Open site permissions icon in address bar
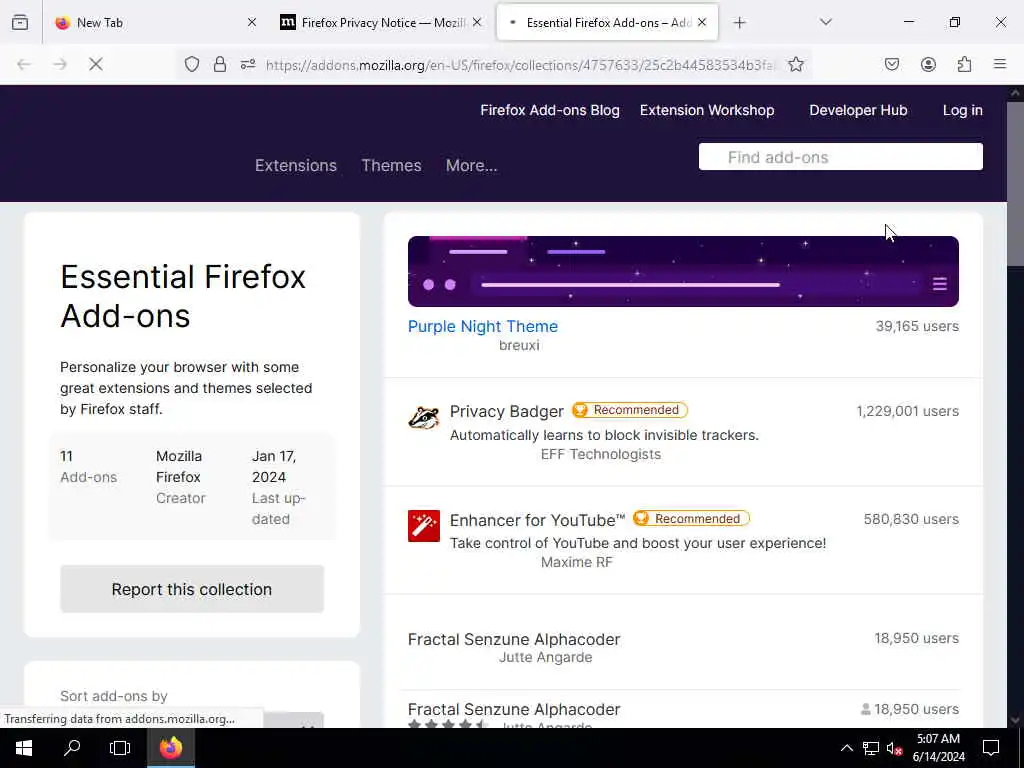The image size is (1024, 768). tap(248, 64)
